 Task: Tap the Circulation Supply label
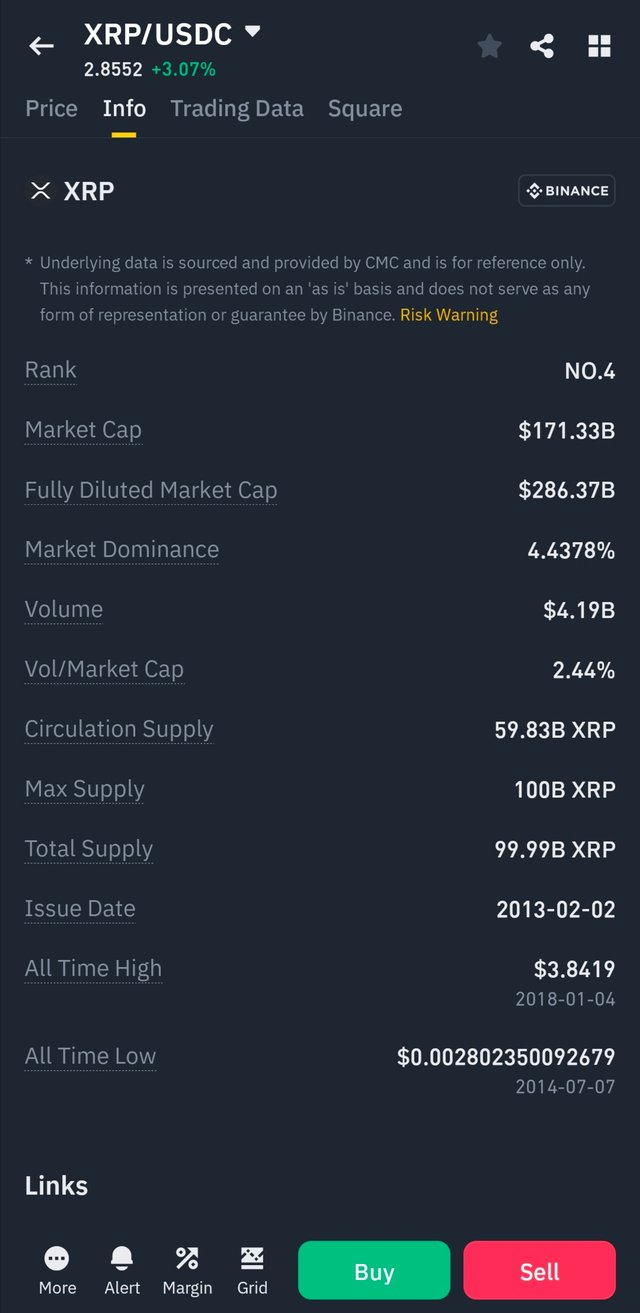[x=119, y=729]
